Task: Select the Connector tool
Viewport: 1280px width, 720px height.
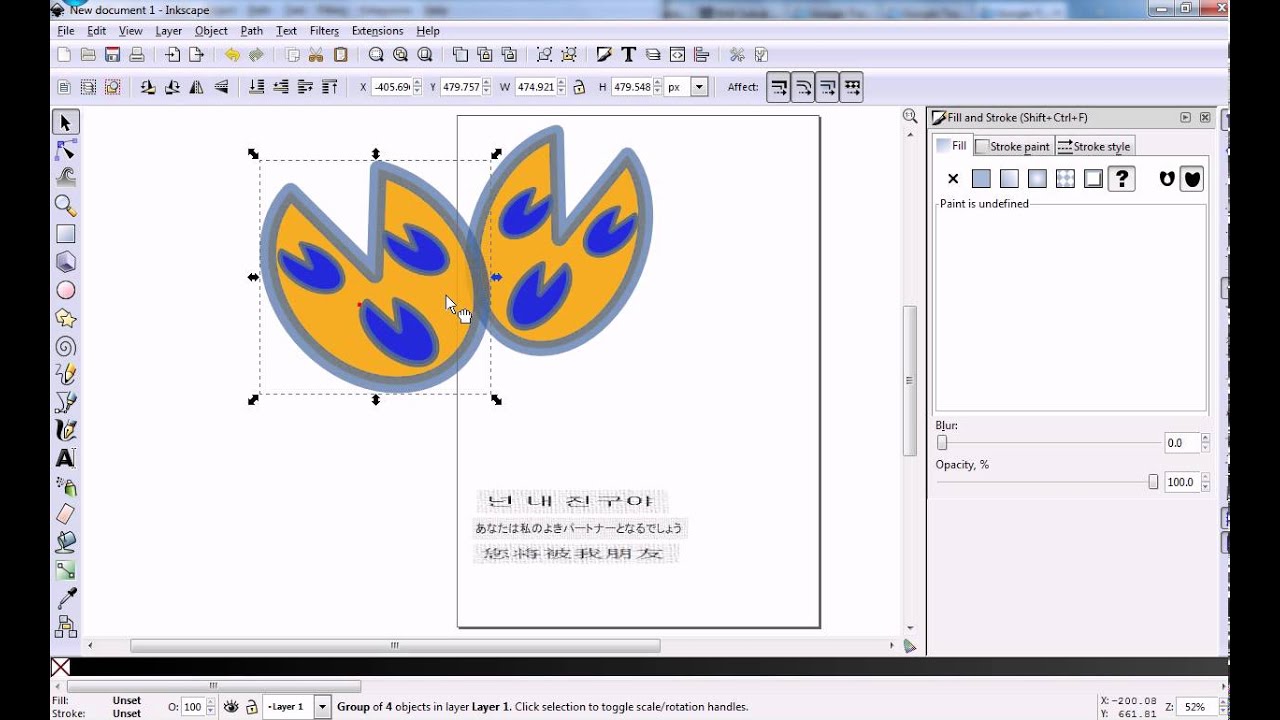Action: click(x=66, y=626)
